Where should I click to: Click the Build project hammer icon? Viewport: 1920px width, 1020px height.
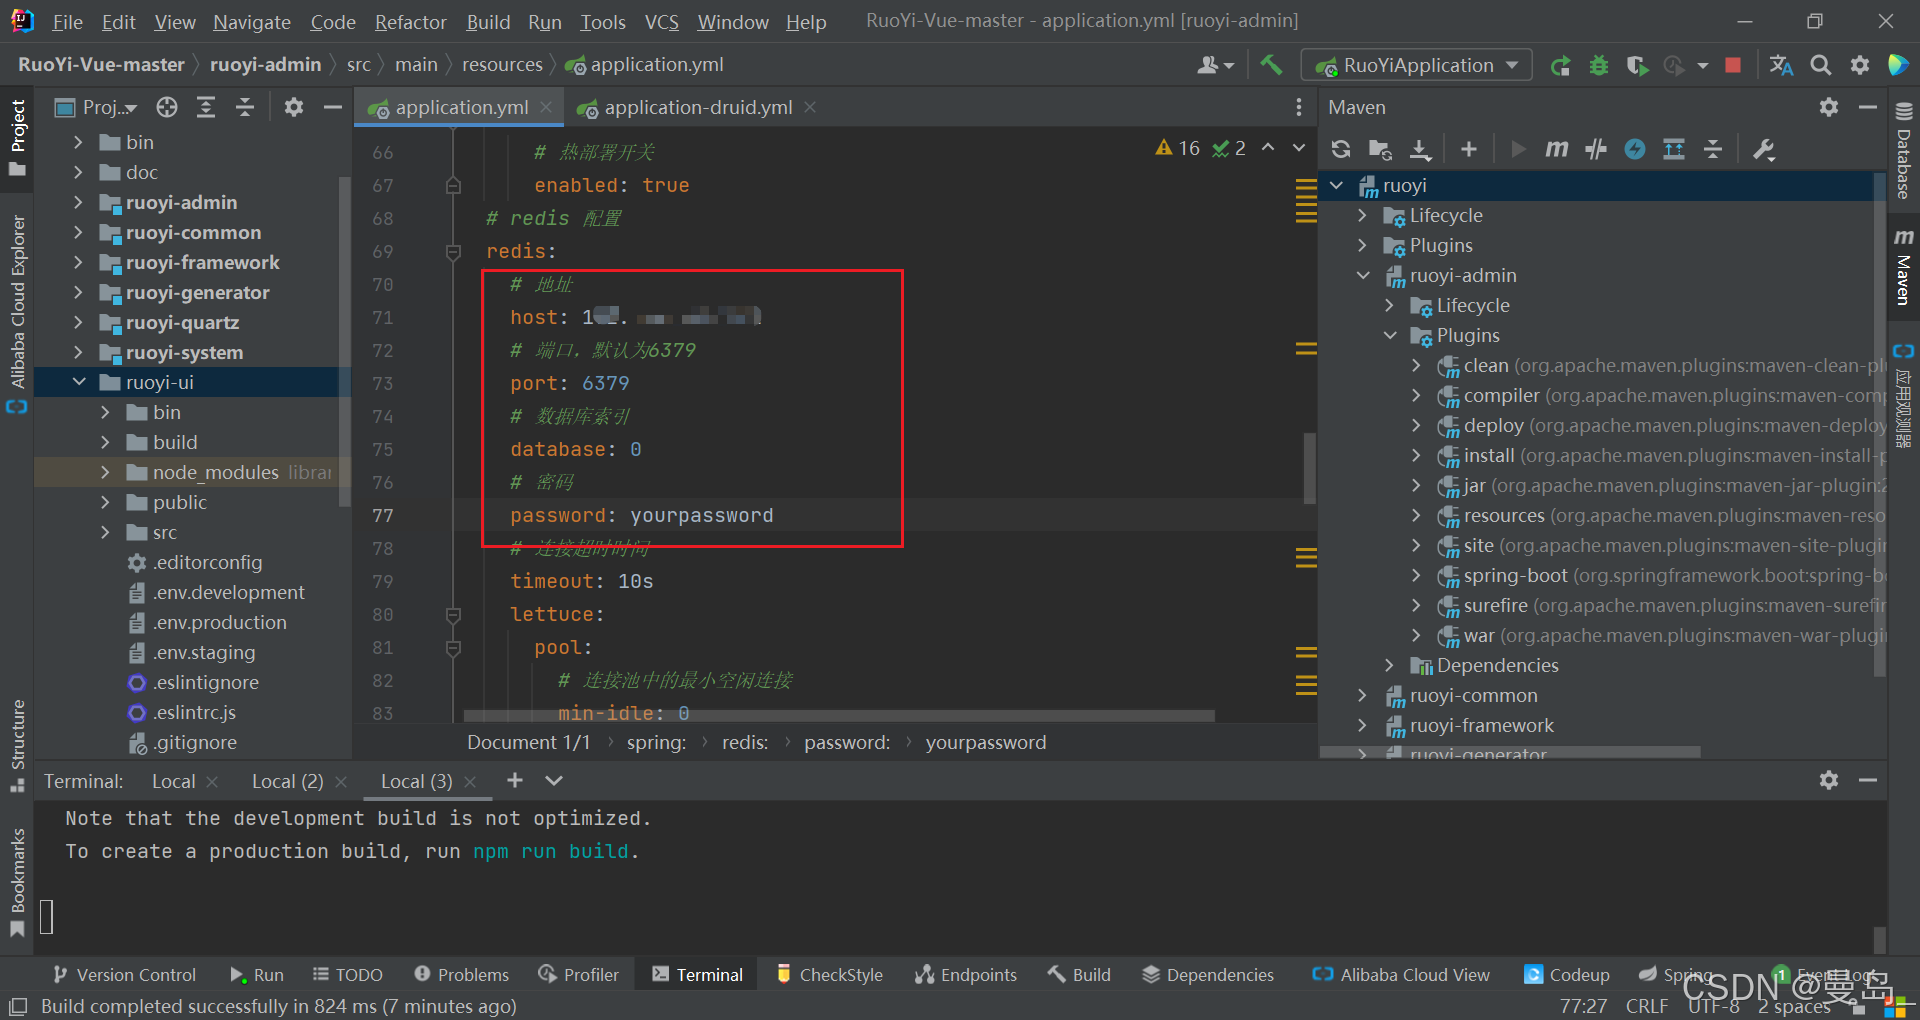tap(1271, 65)
